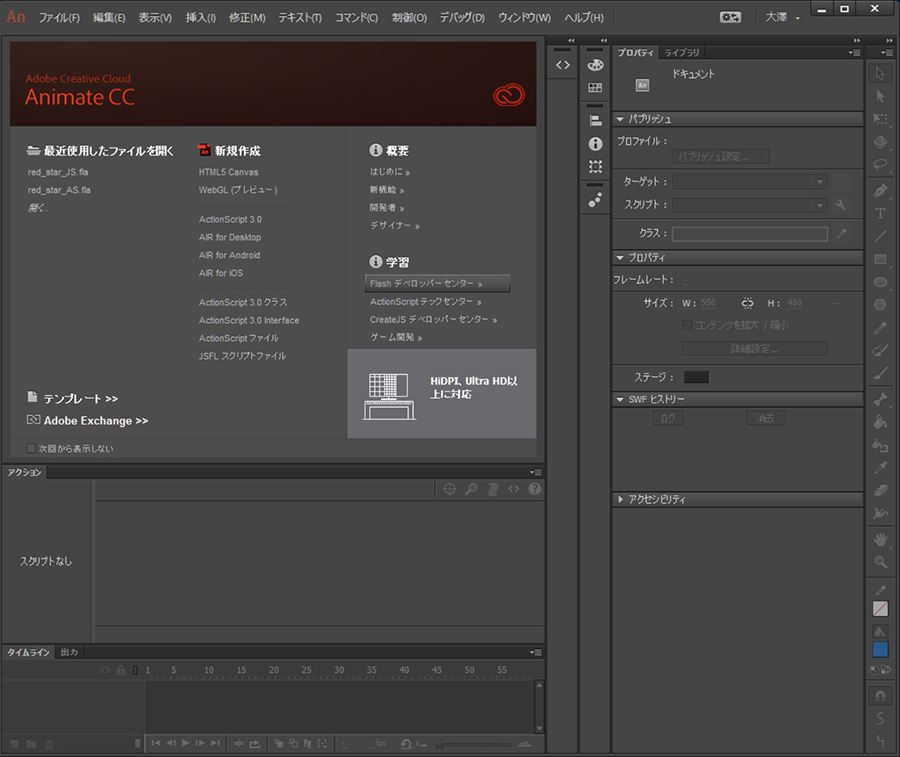Open recent file red_star_JS.fla
This screenshot has height=757, width=900.
[x=58, y=172]
